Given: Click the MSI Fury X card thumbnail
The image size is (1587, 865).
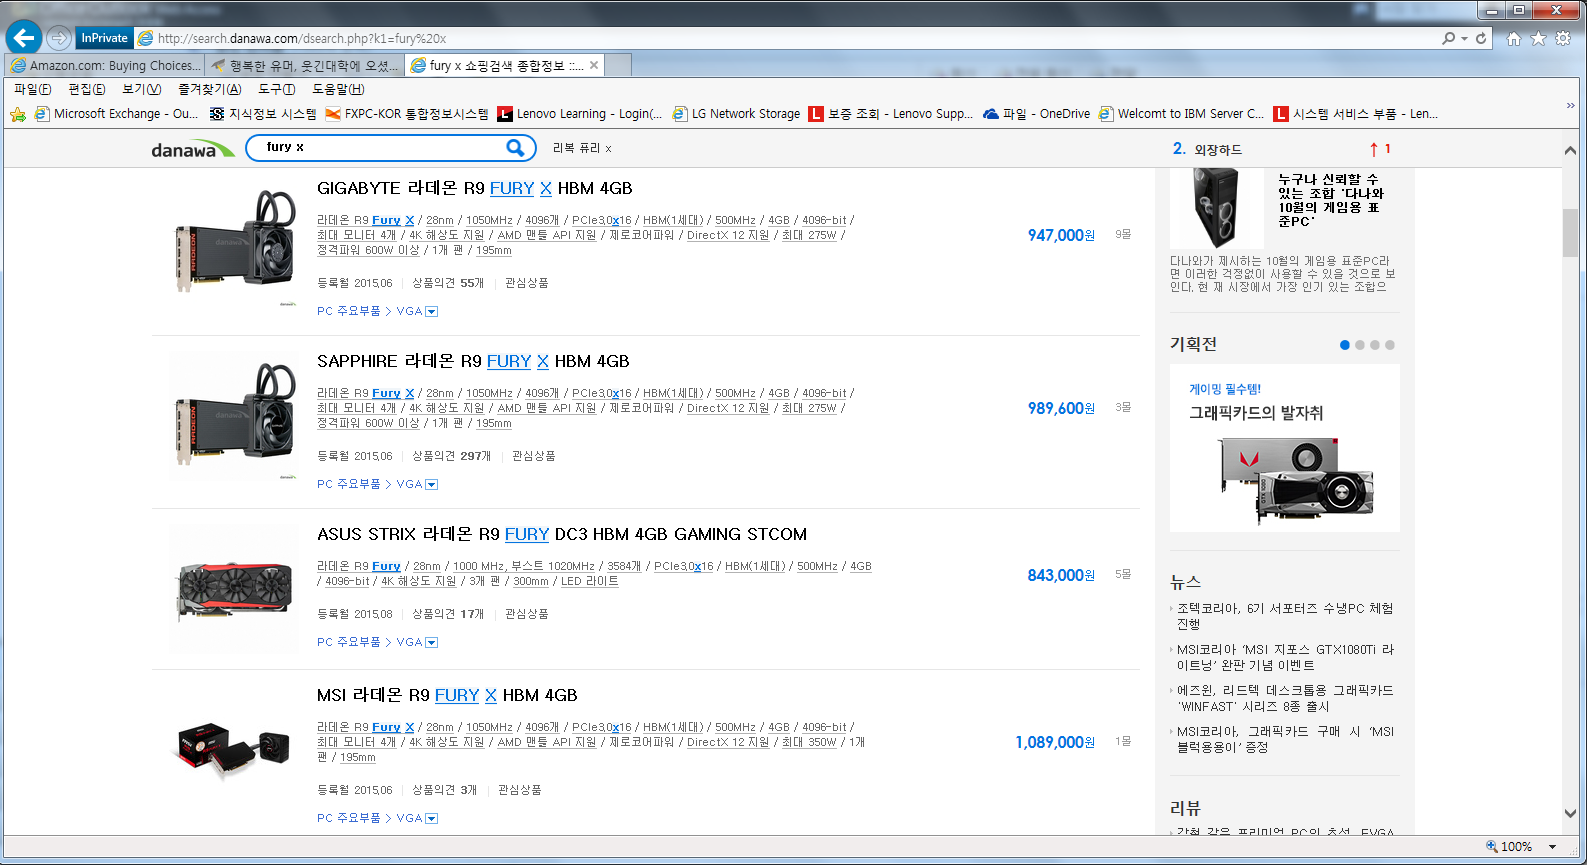Looking at the screenshot, I should pos(233,750).
